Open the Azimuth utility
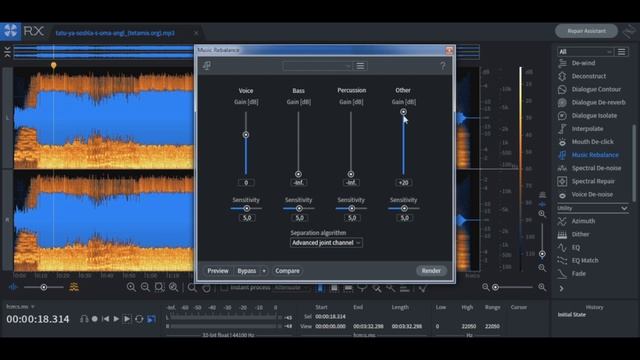The image size is (640, 360). tap(583, 221)
